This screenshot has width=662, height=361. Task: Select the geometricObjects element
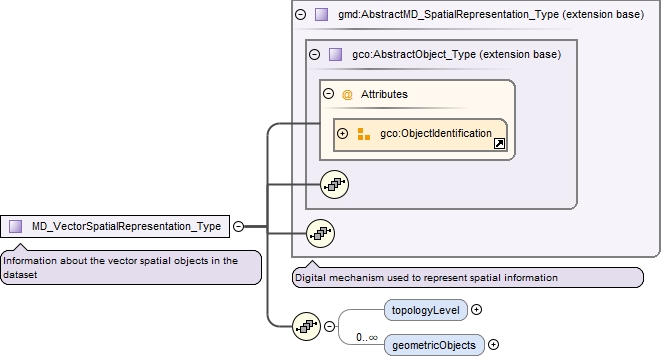pyautogui.click(x=434, y=345)
